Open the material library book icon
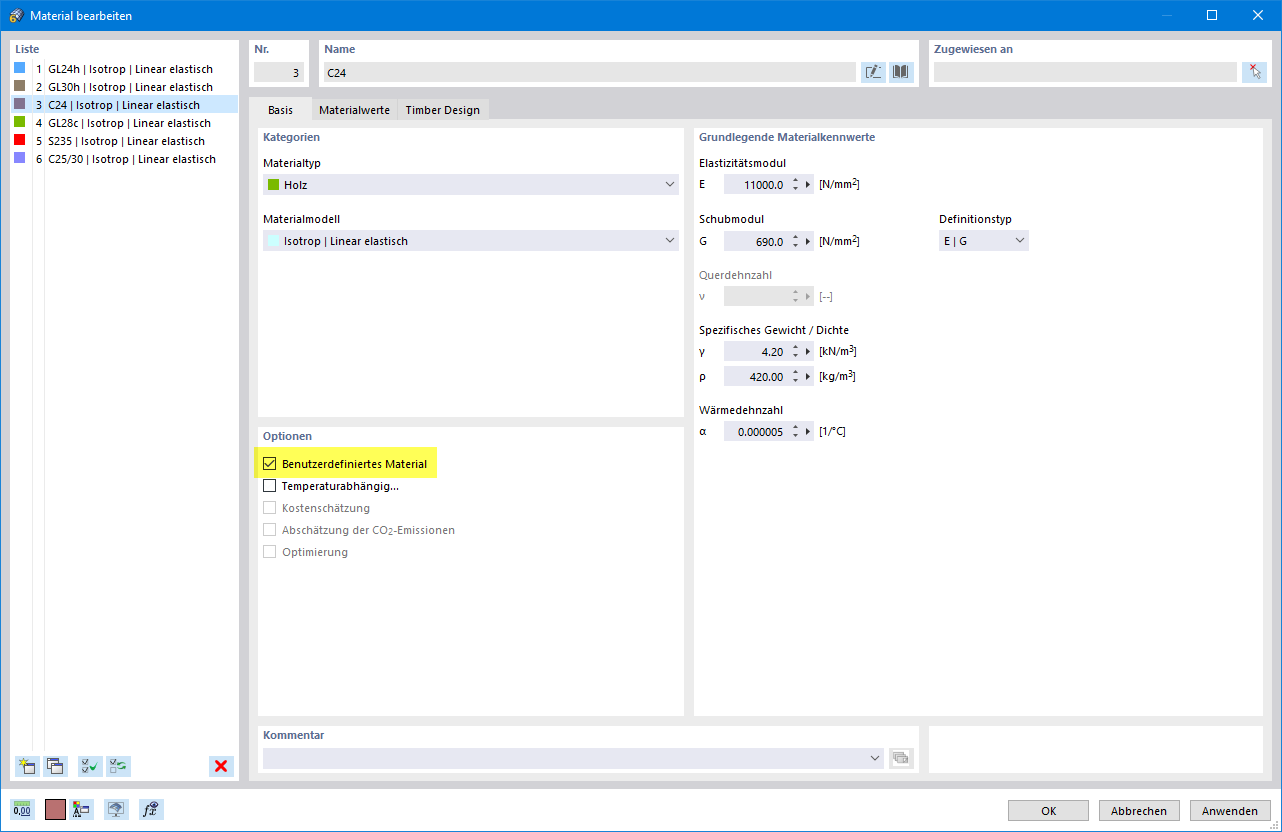Screen dimensions: 1282x832 [901, 72]
